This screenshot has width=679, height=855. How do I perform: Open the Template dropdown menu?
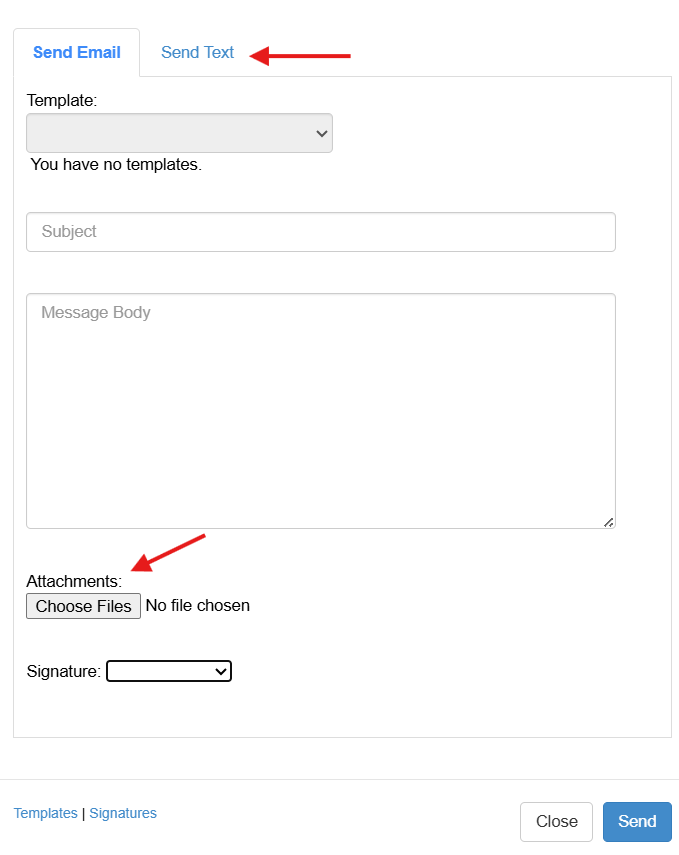pyautogui.click(x=179, y=132)
